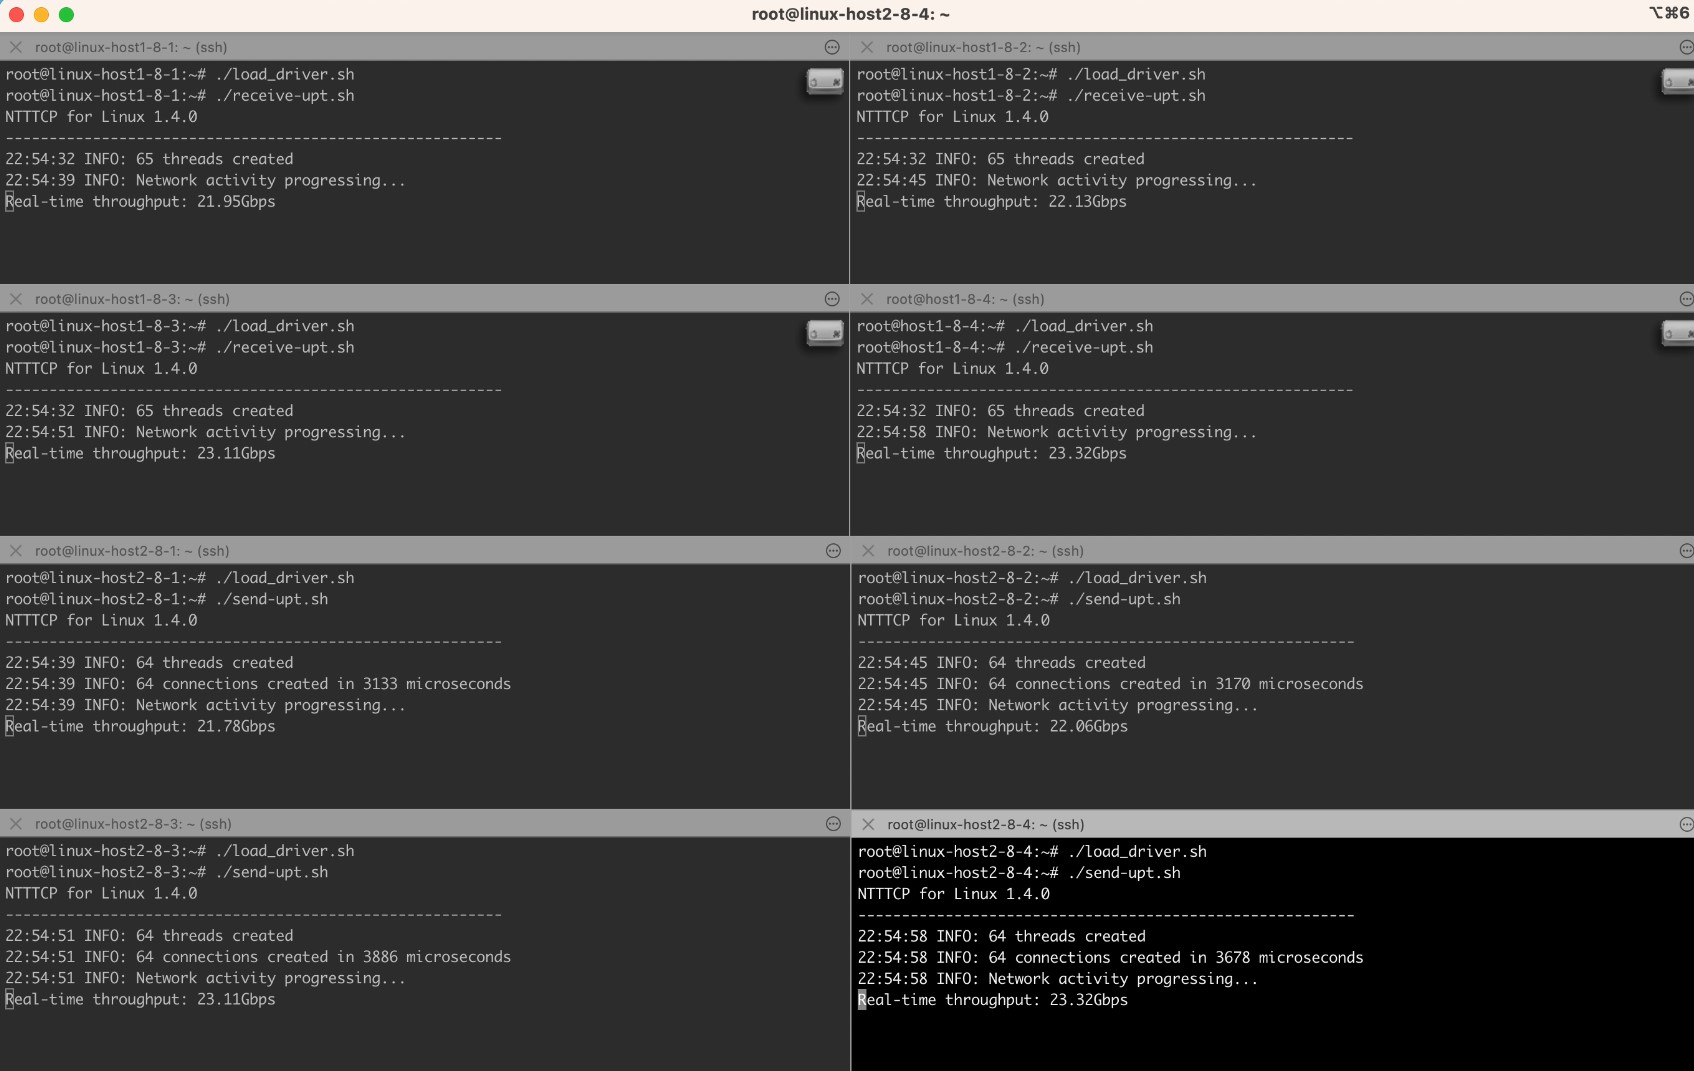Viewport: 1694px width, 1071px height.
Task: Select the 'root@host1-8-4: ~ (ssh)' pane title
Action: pyautogui.click(x=965, y=299)
